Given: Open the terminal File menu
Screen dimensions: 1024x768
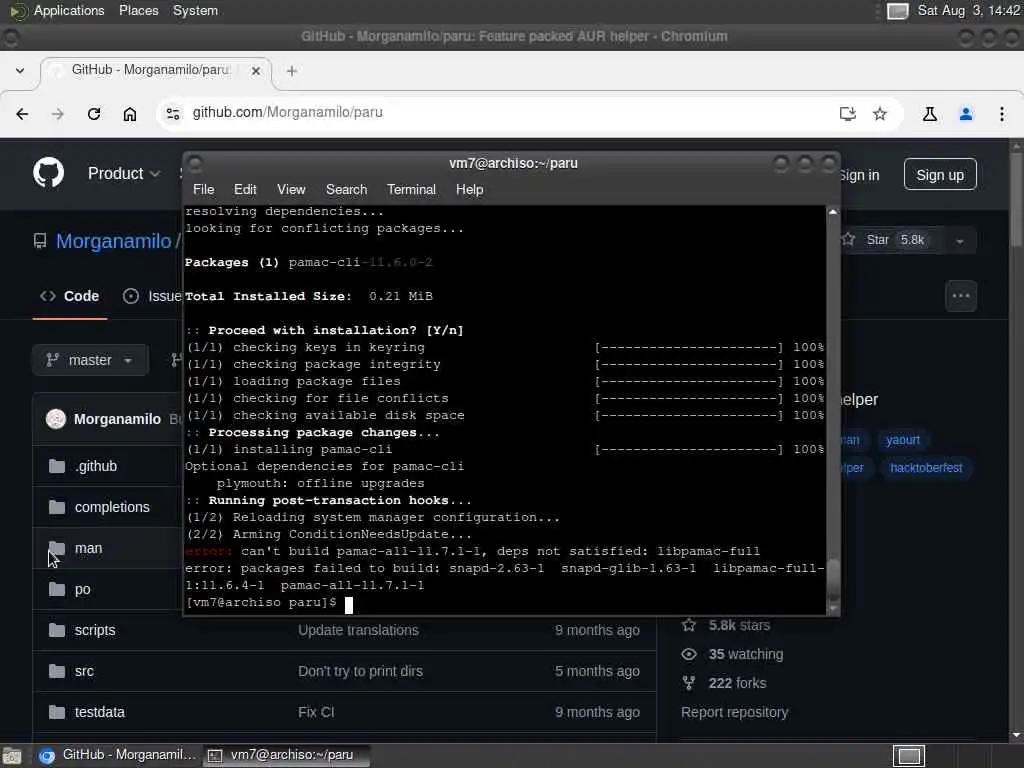Looking at the screenshot, I should click(204, 189).
